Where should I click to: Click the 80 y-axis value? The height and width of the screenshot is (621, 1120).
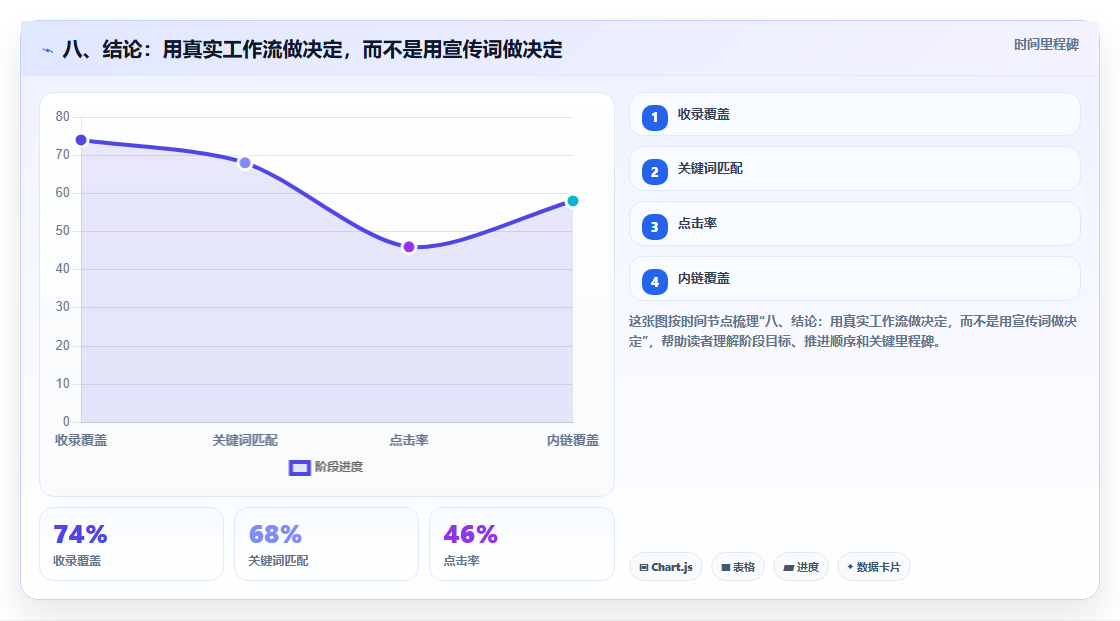pyautogui.click(x=63, y=116)
